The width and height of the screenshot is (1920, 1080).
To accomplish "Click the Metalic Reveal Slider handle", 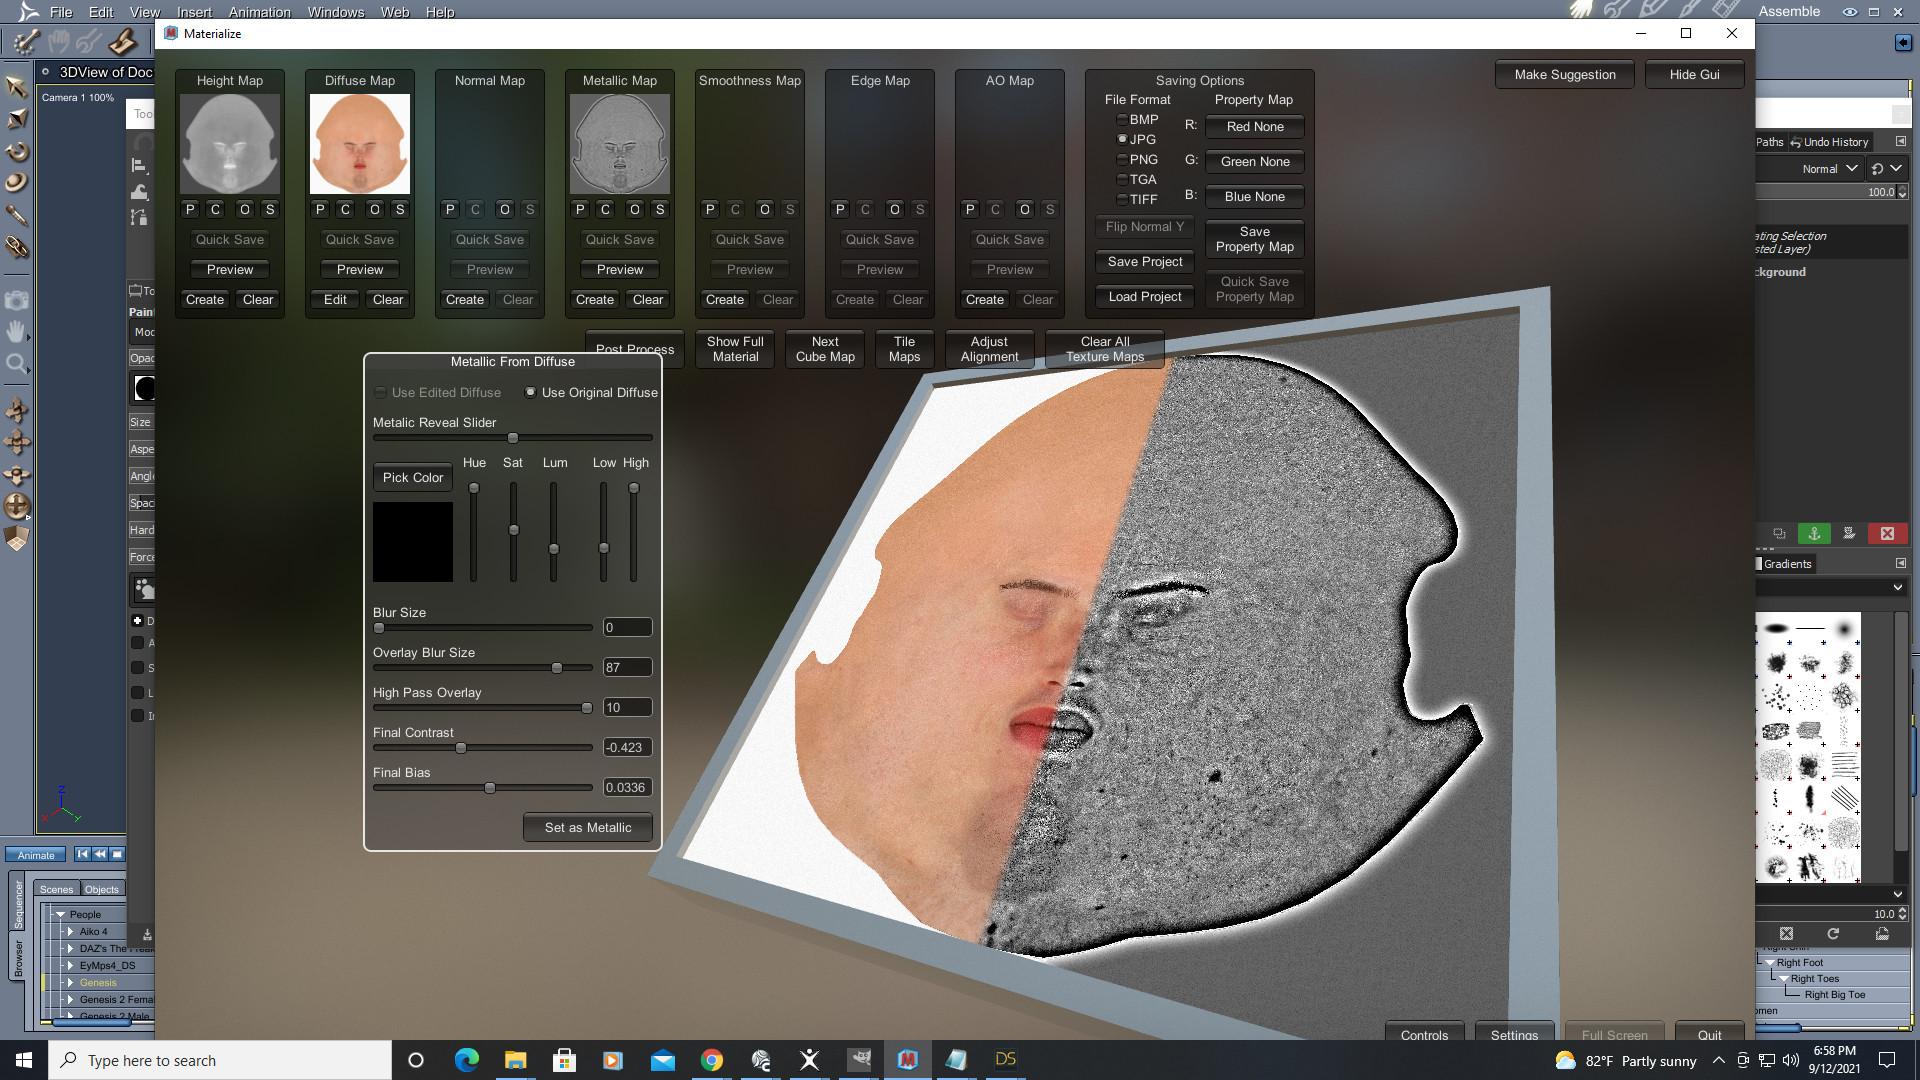I will click(x=513, y=438).
